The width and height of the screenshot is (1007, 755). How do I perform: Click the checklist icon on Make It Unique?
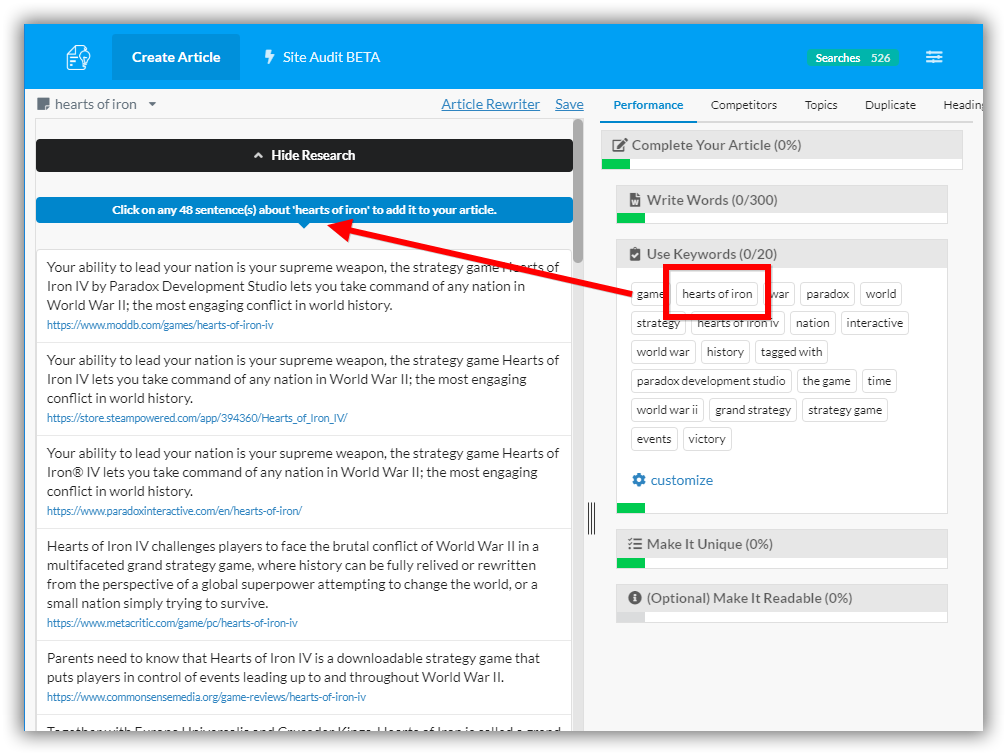[635, 544]
